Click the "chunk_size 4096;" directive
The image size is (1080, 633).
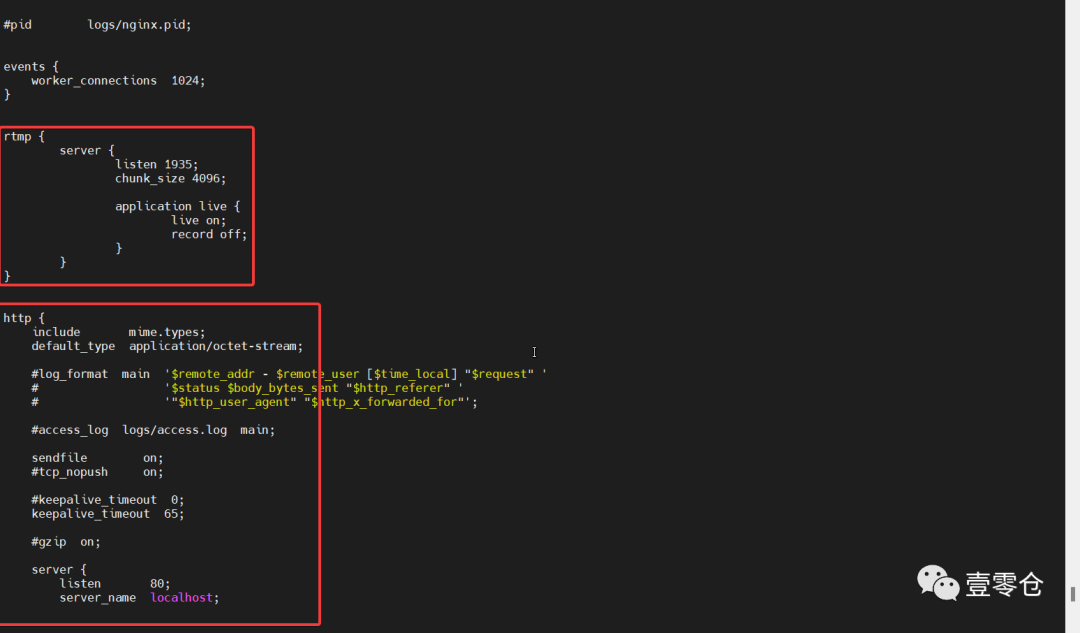point(170,178)
